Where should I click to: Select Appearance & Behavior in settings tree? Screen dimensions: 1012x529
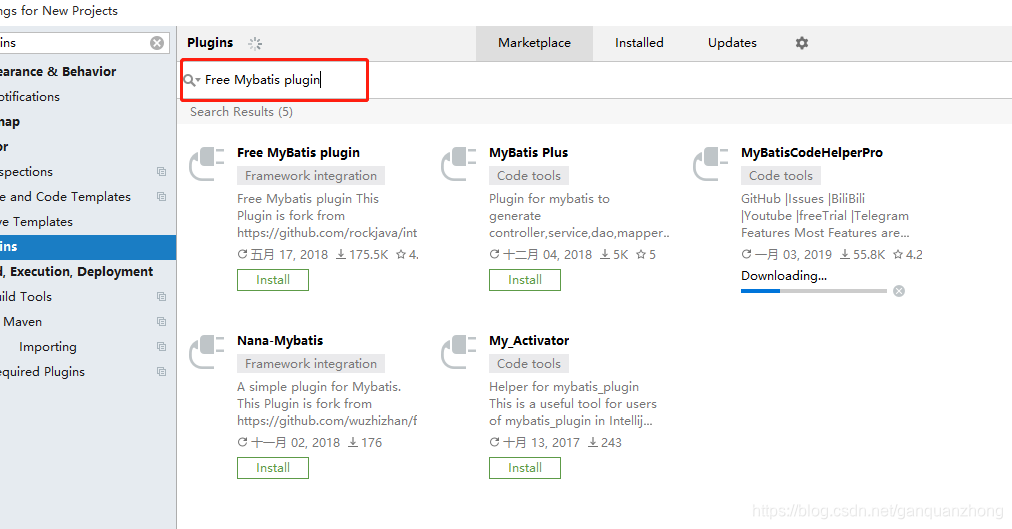tap(58, 72)
